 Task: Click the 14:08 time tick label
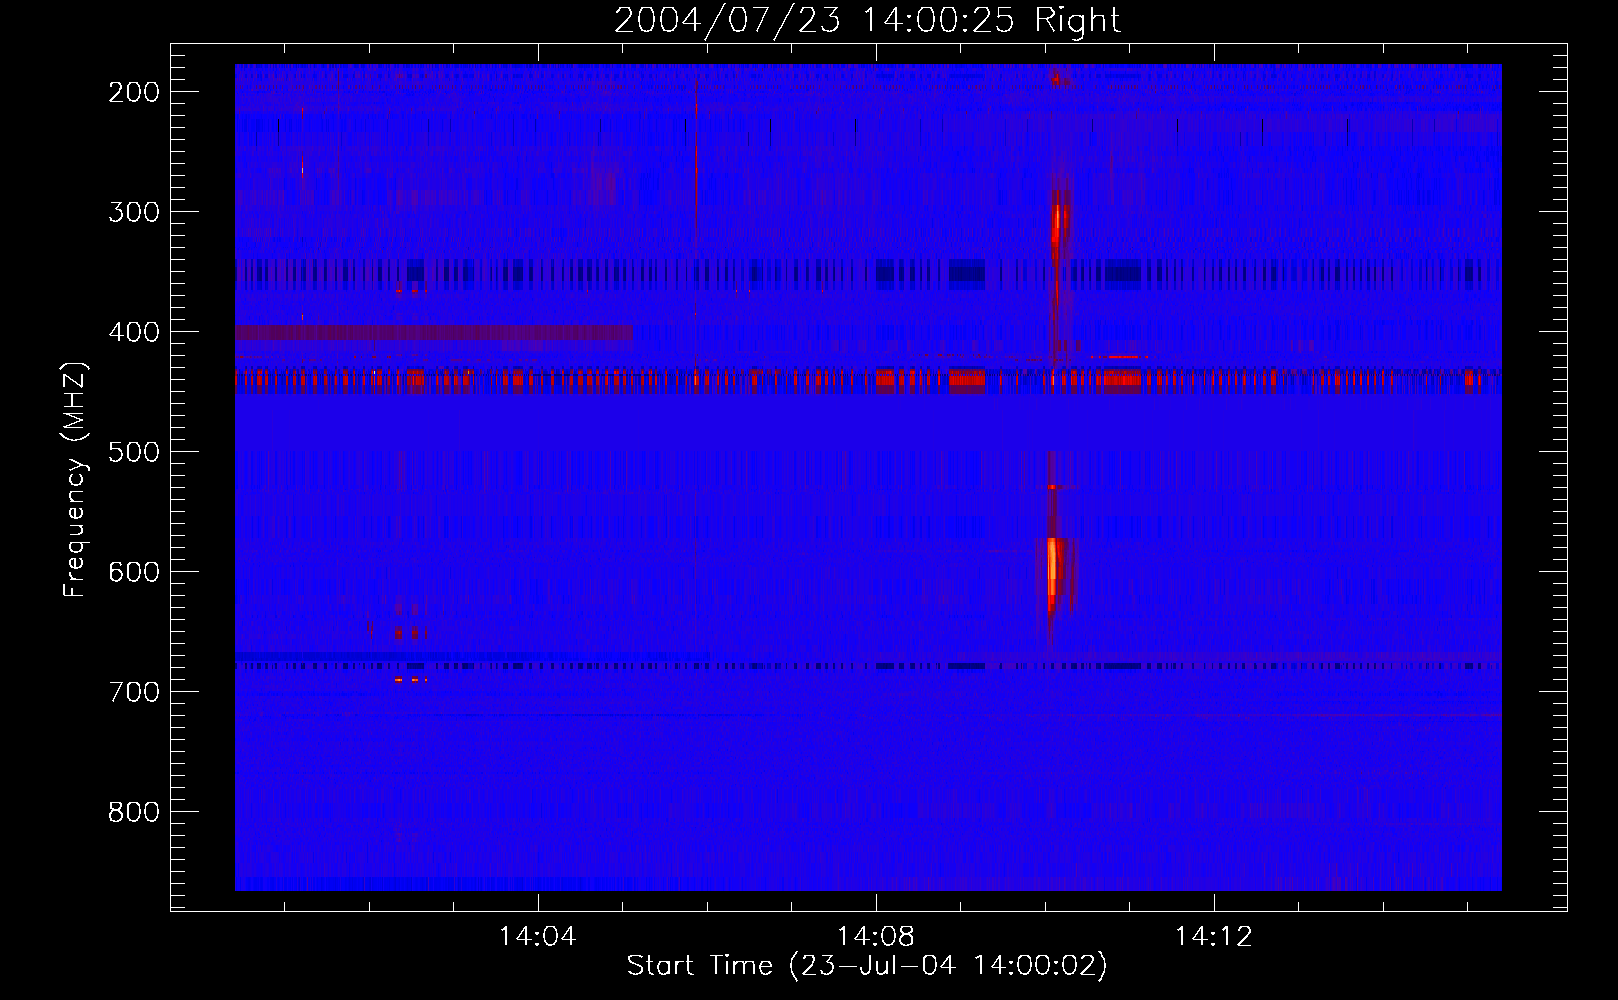tap(876, 937)
